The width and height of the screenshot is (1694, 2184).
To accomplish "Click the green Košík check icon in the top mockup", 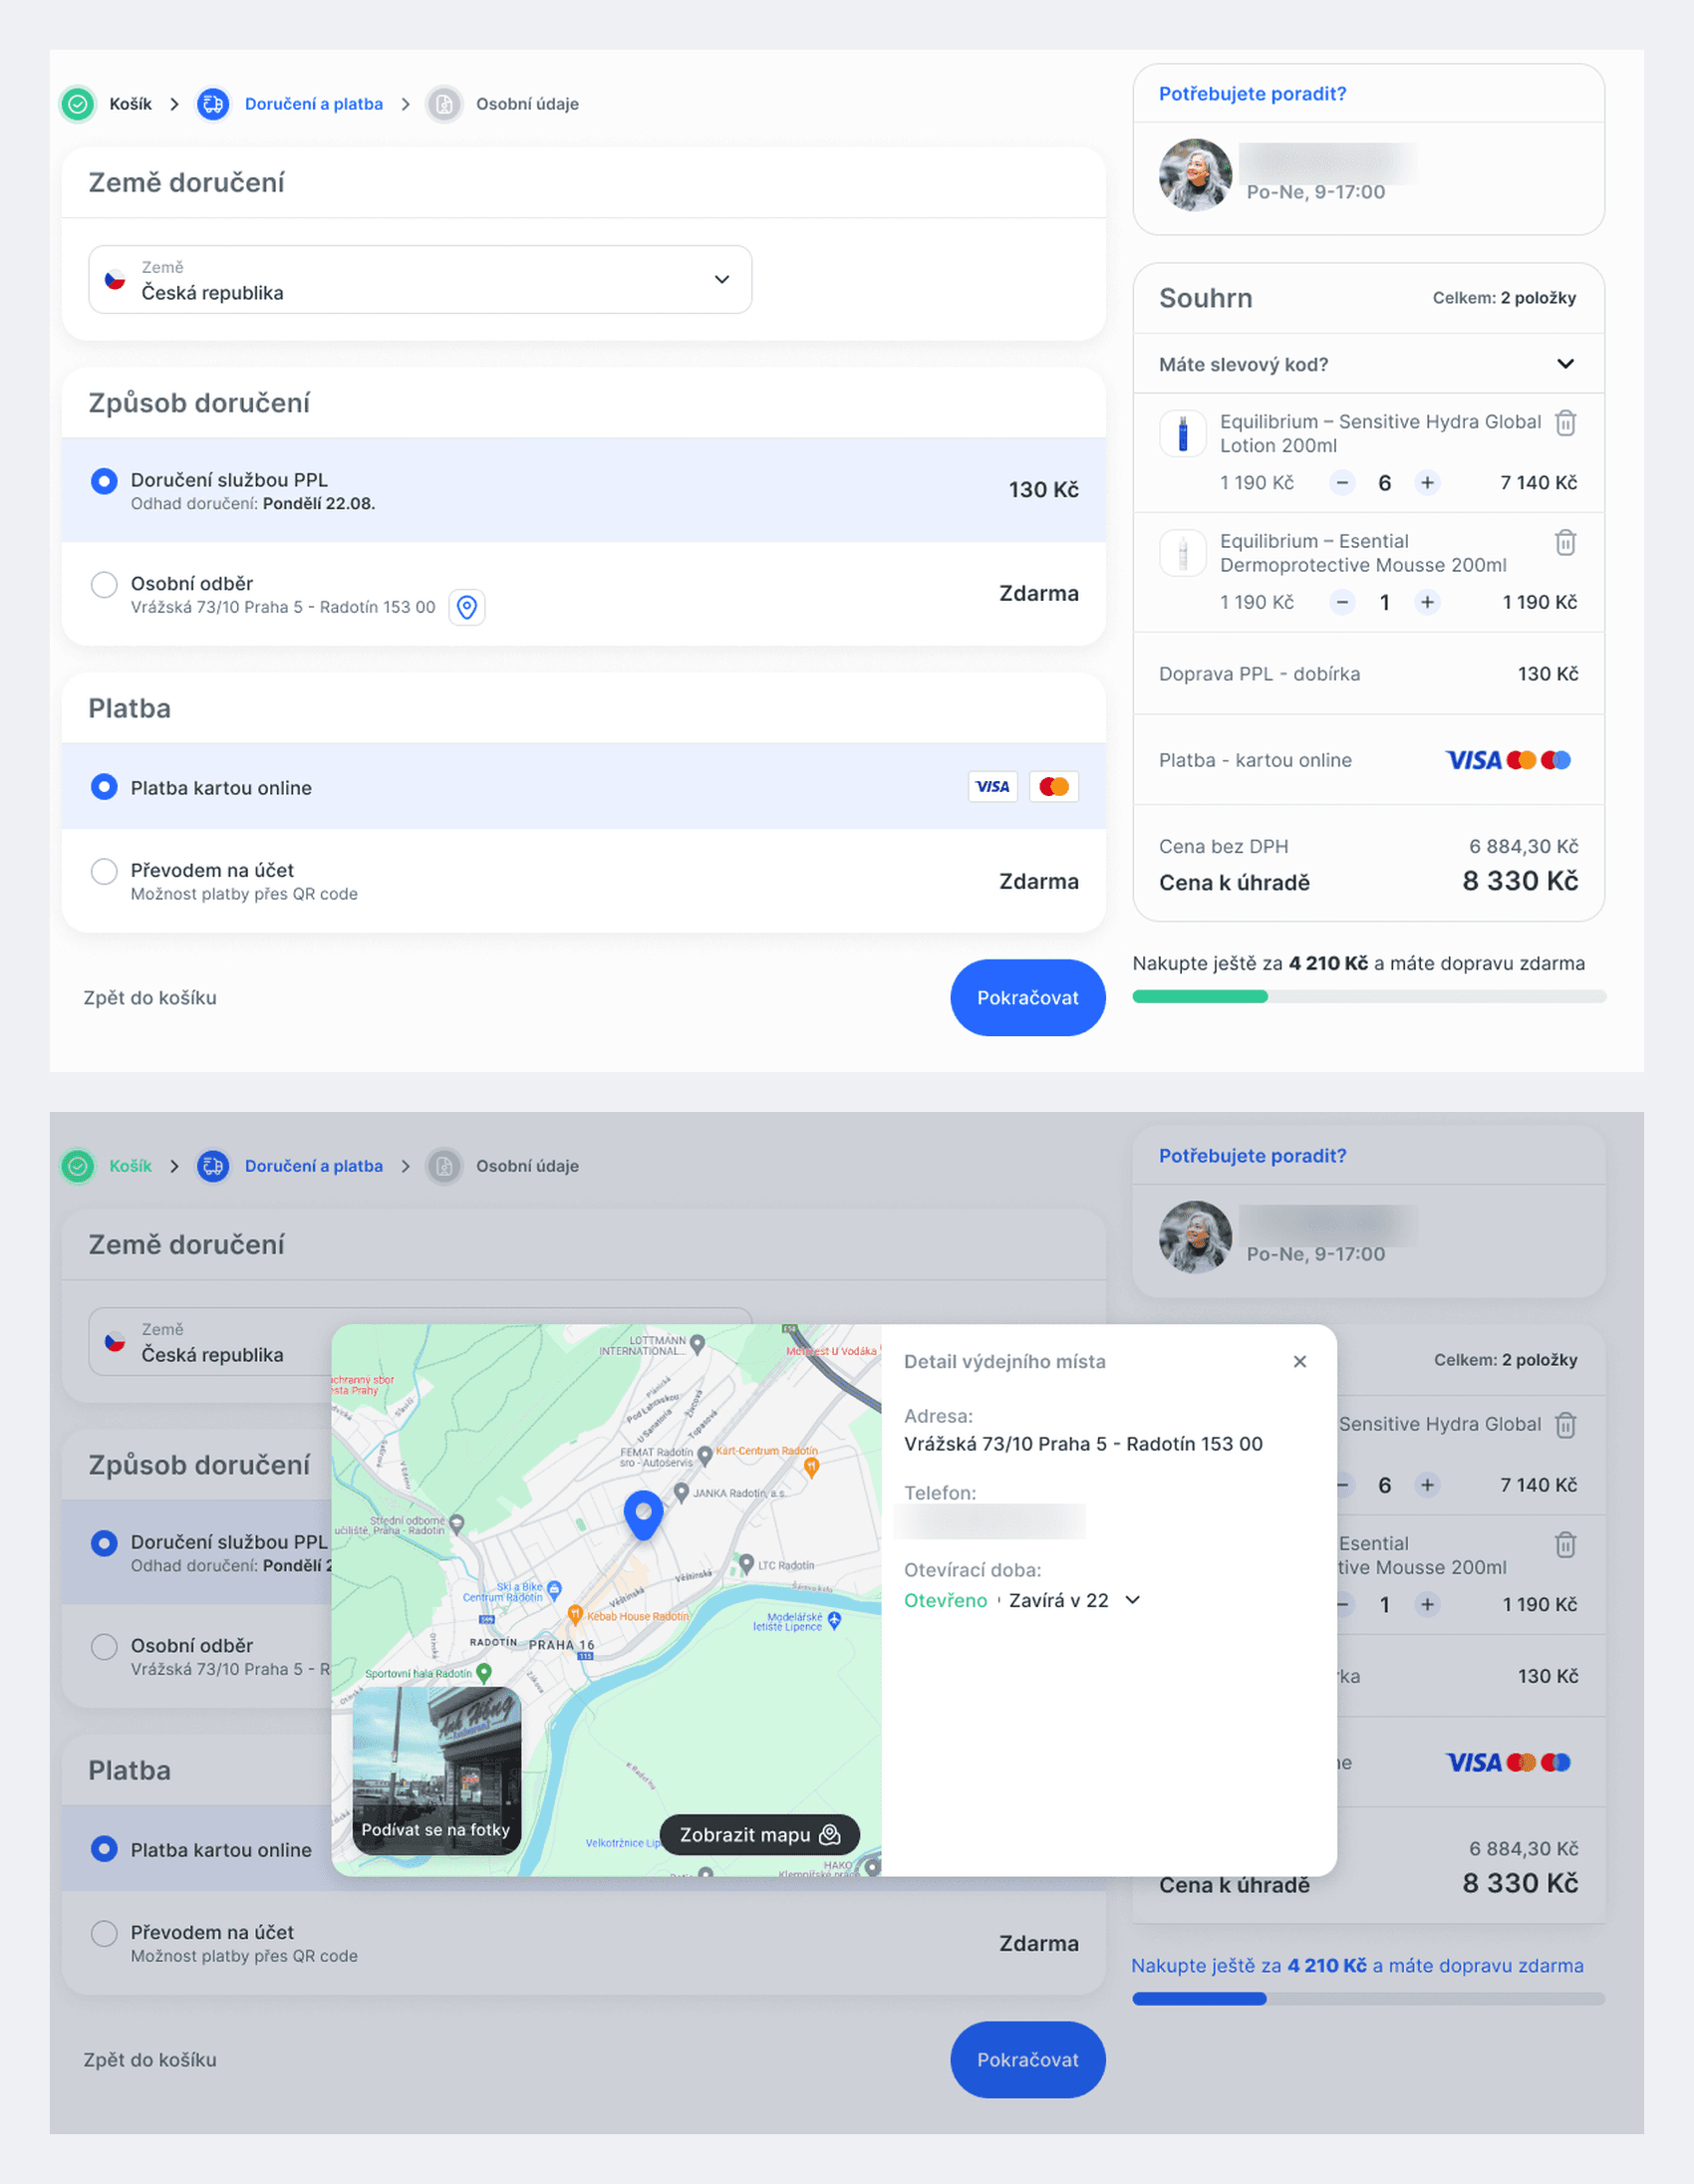I will [x=78, y=104].
